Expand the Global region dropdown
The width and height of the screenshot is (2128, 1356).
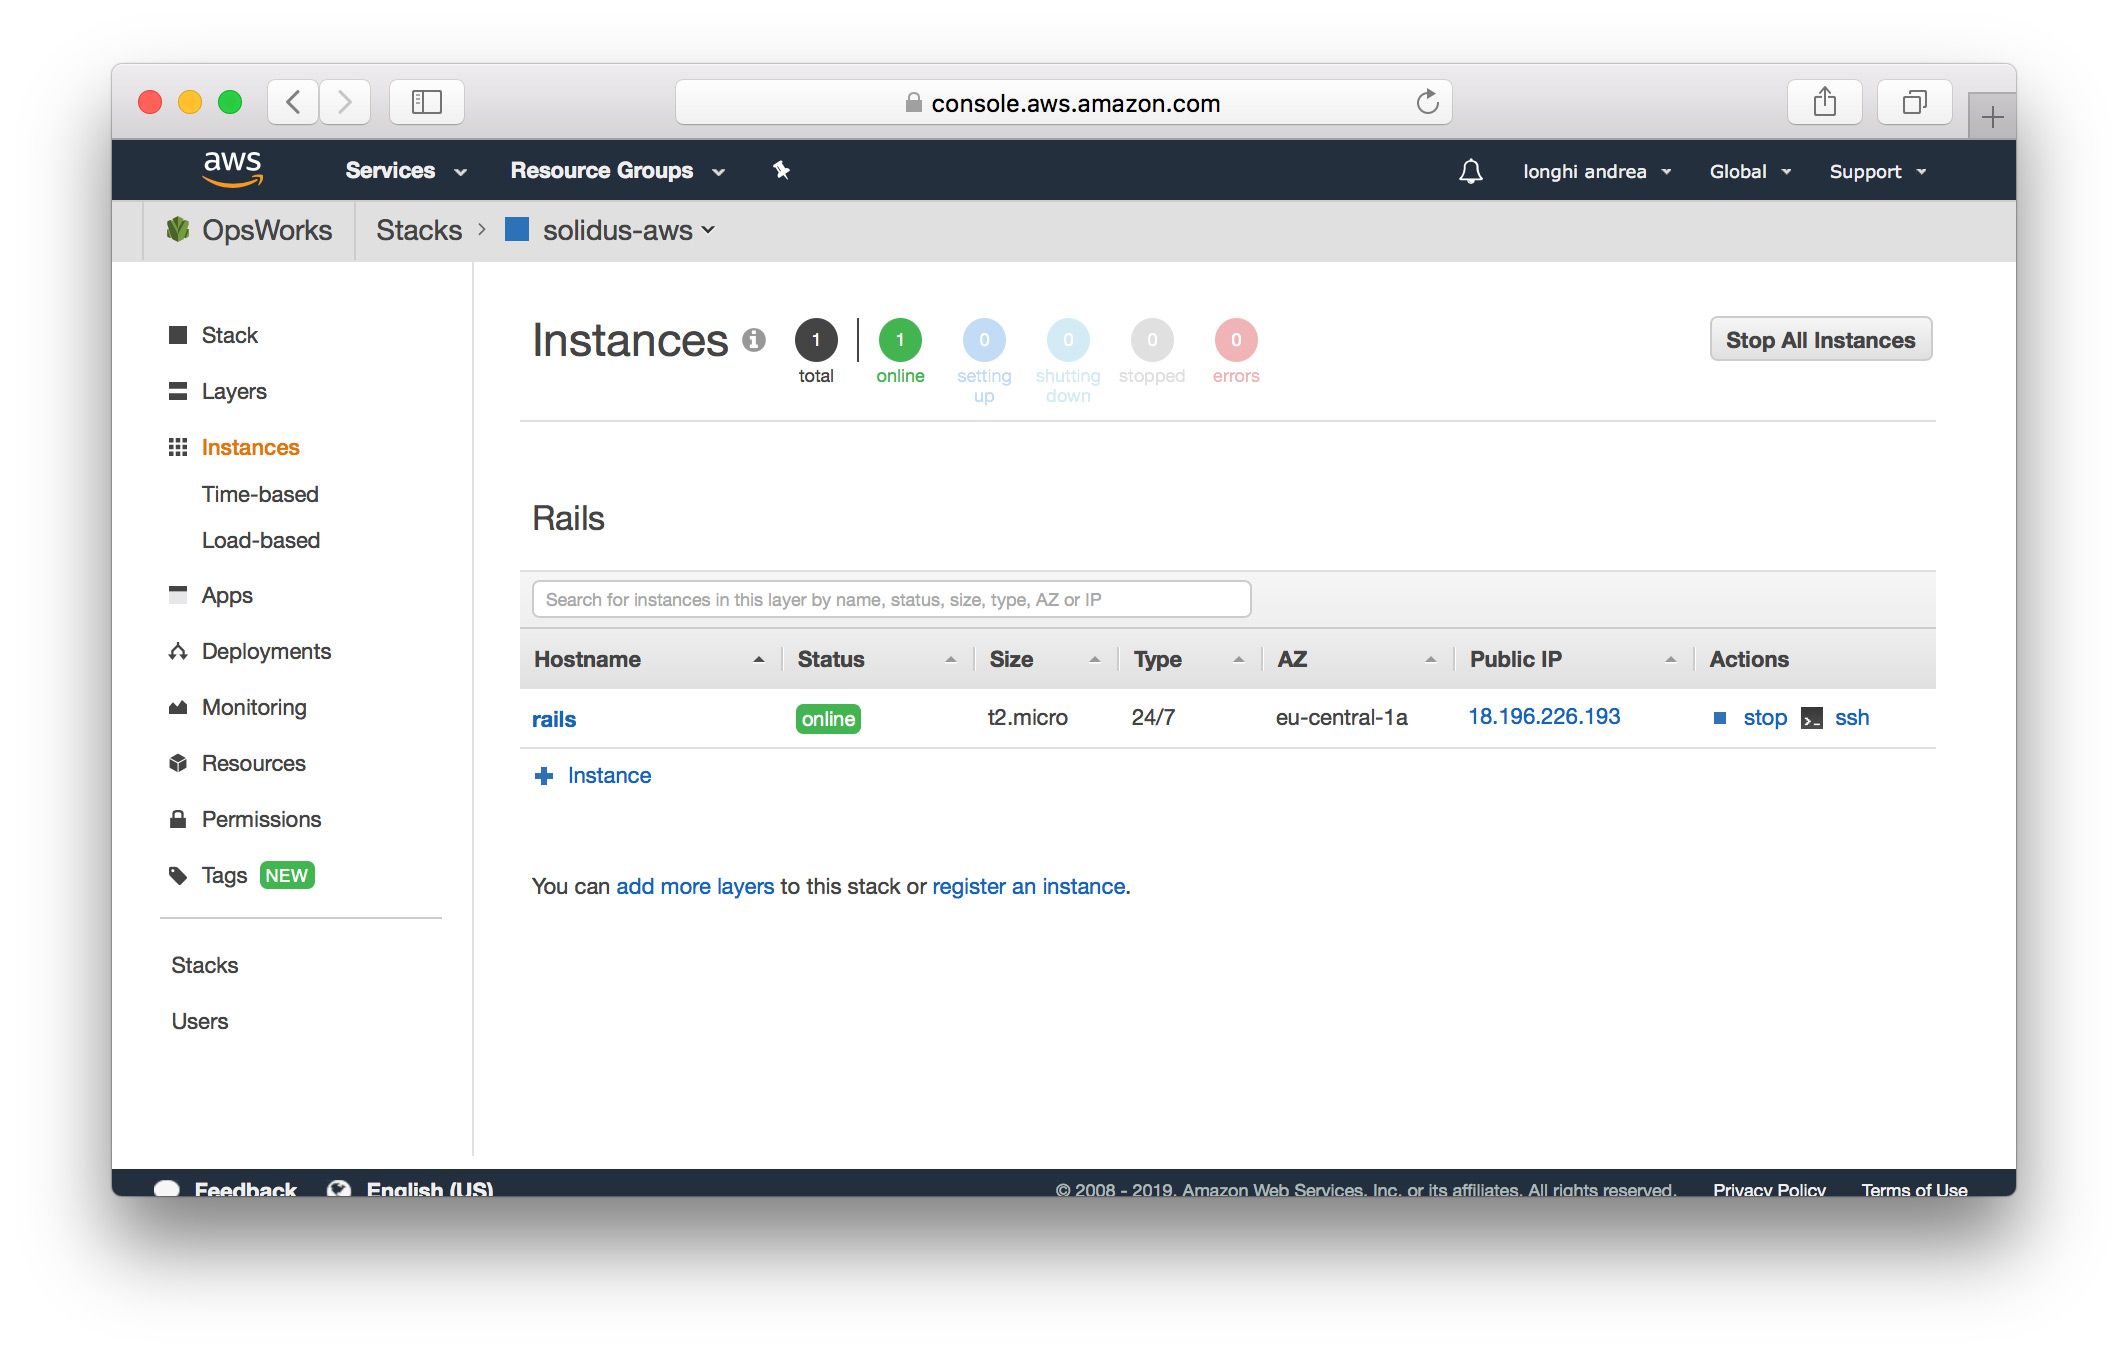(1749, 172)
